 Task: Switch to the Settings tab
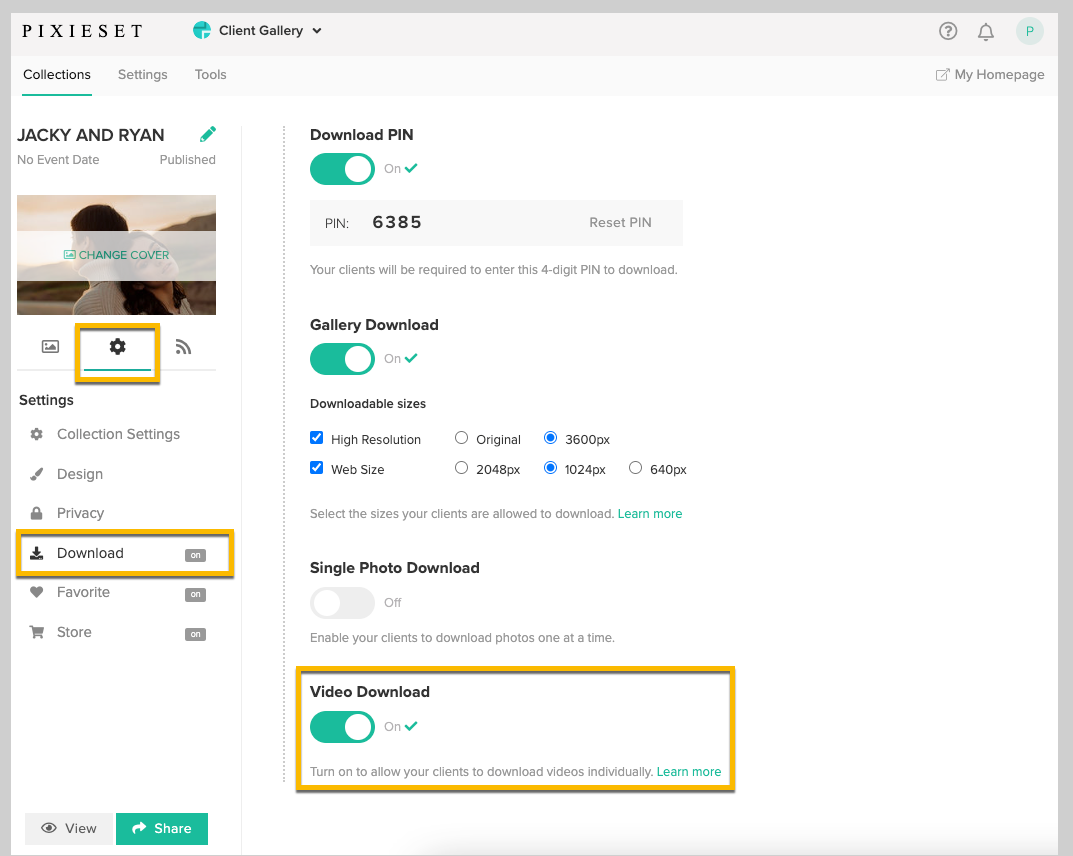click(142, 75)
